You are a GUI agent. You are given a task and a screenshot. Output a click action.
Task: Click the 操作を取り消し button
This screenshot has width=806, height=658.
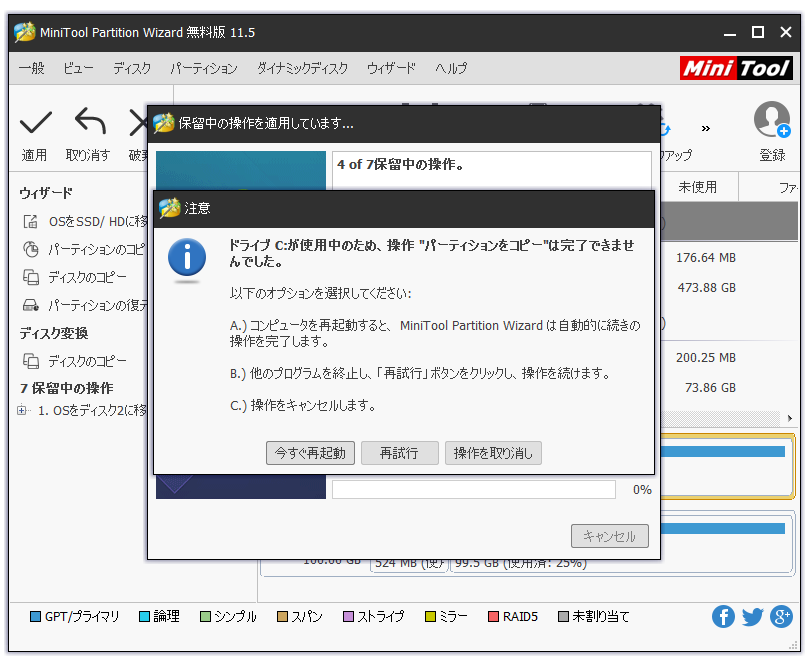493,453
